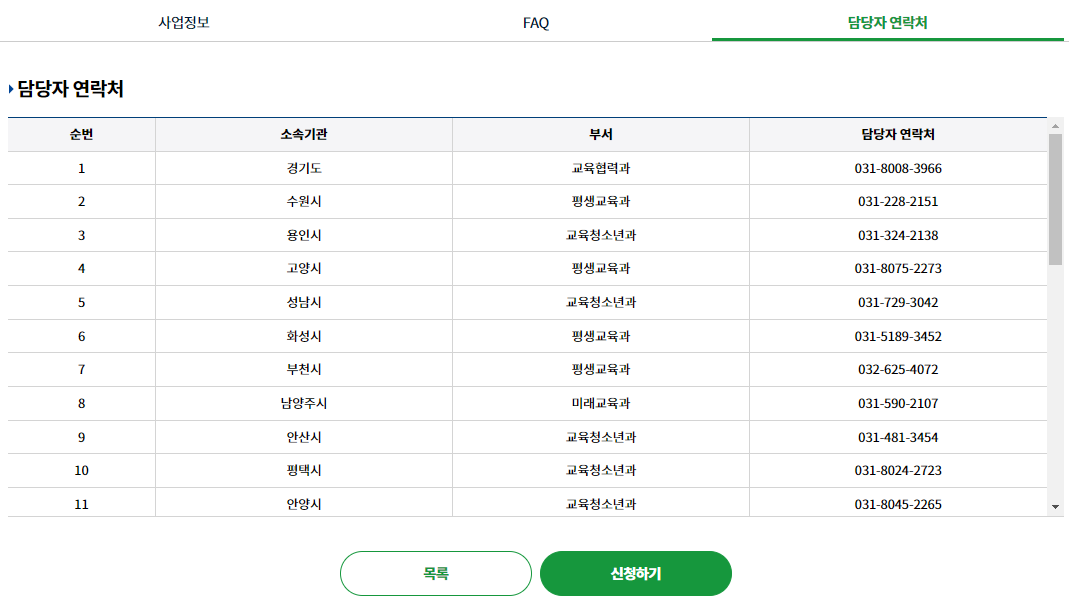
Task: Click the 목록 button
Action: (436, 573)
